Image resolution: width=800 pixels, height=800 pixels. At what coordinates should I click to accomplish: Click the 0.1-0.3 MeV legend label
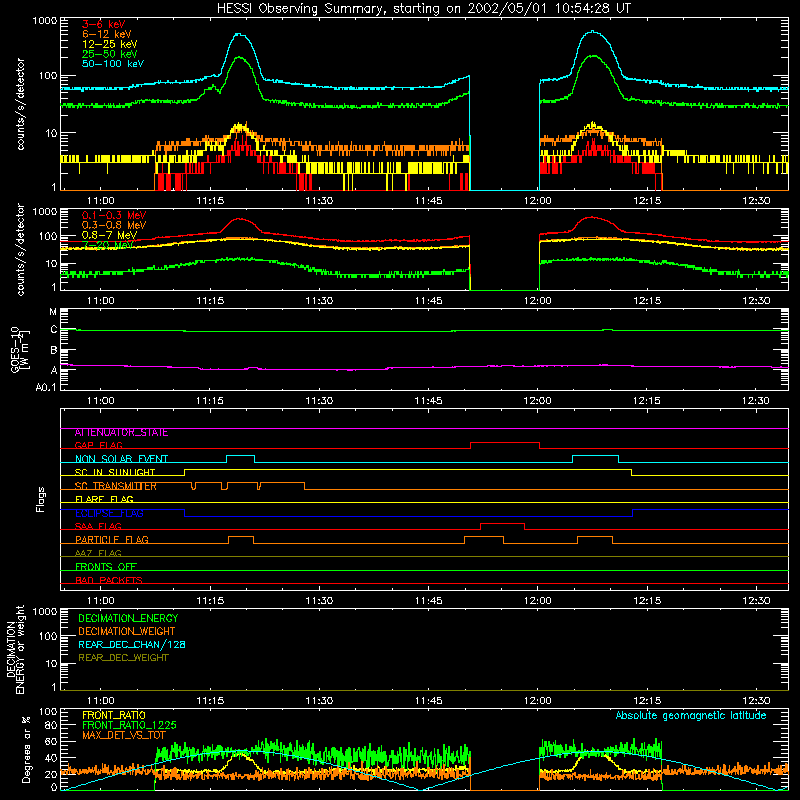[114, 216]
